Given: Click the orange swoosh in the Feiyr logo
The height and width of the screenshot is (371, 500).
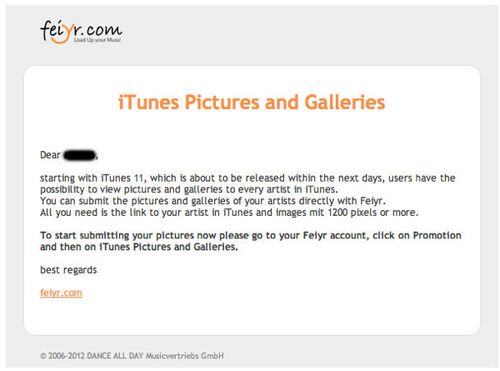Looking at the screenshot, I should [61, 37].
